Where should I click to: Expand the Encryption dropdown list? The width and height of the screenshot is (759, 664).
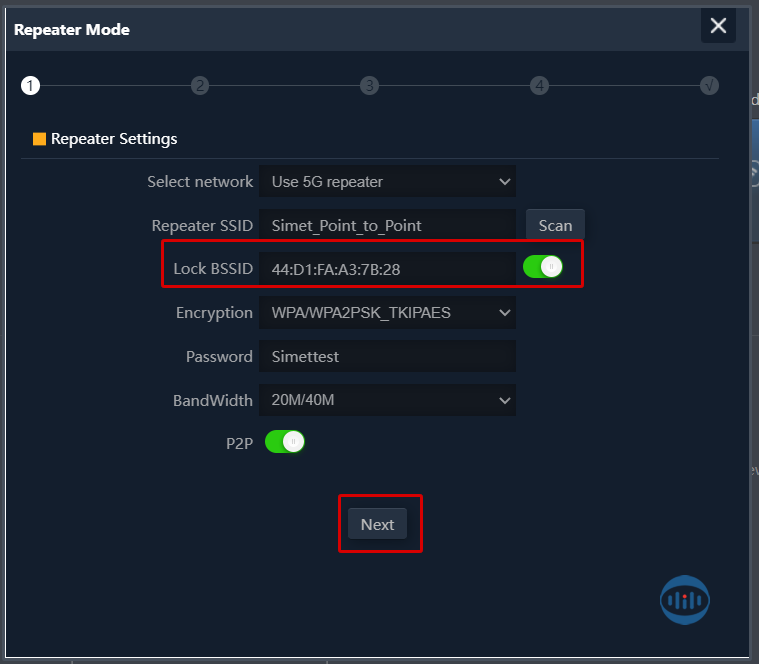tap(387, 313)
